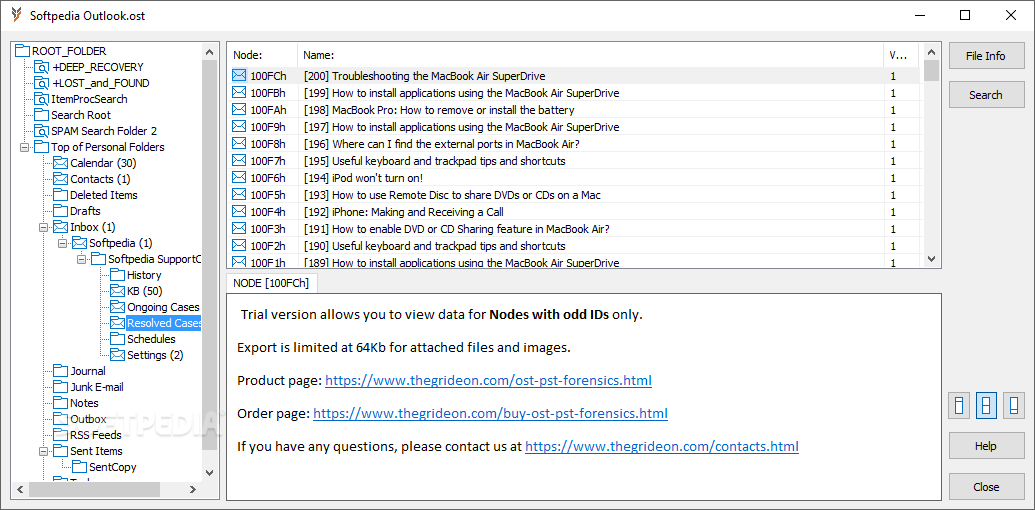
Task: Click the Contacts mail folder icon
Action: click(61, 179)
